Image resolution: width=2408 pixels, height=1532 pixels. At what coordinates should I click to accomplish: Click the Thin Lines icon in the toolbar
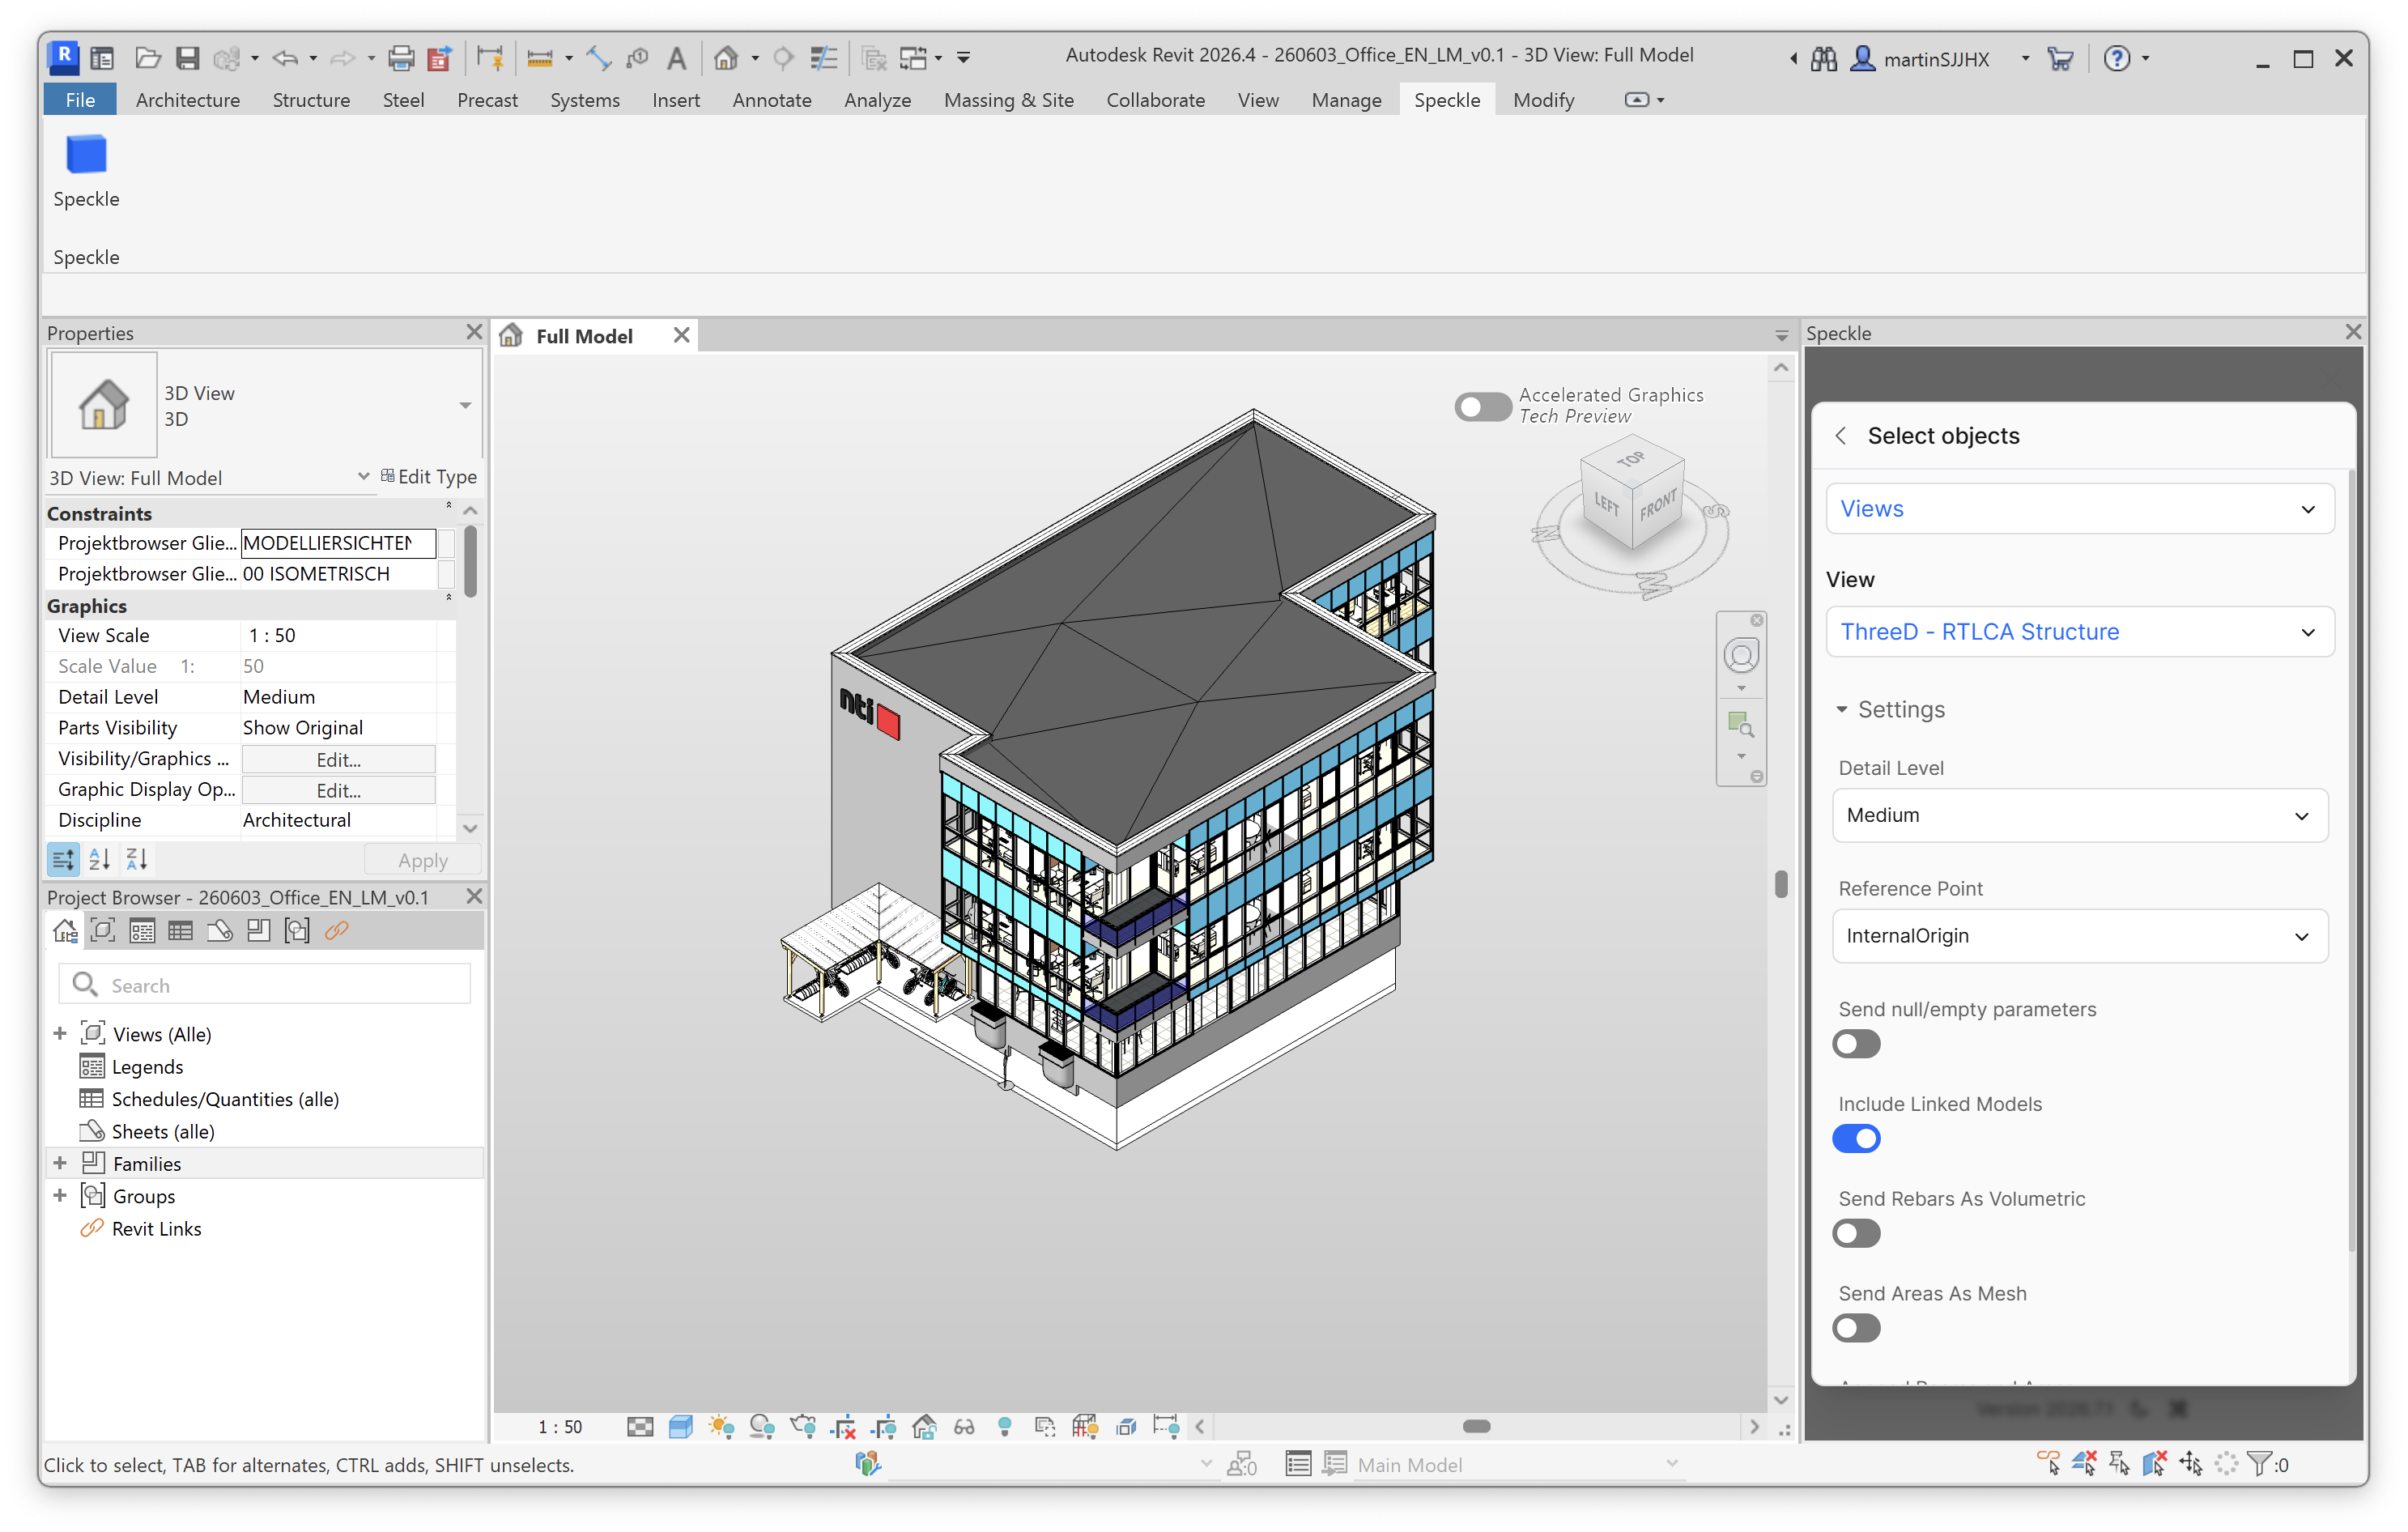[823, 58]
